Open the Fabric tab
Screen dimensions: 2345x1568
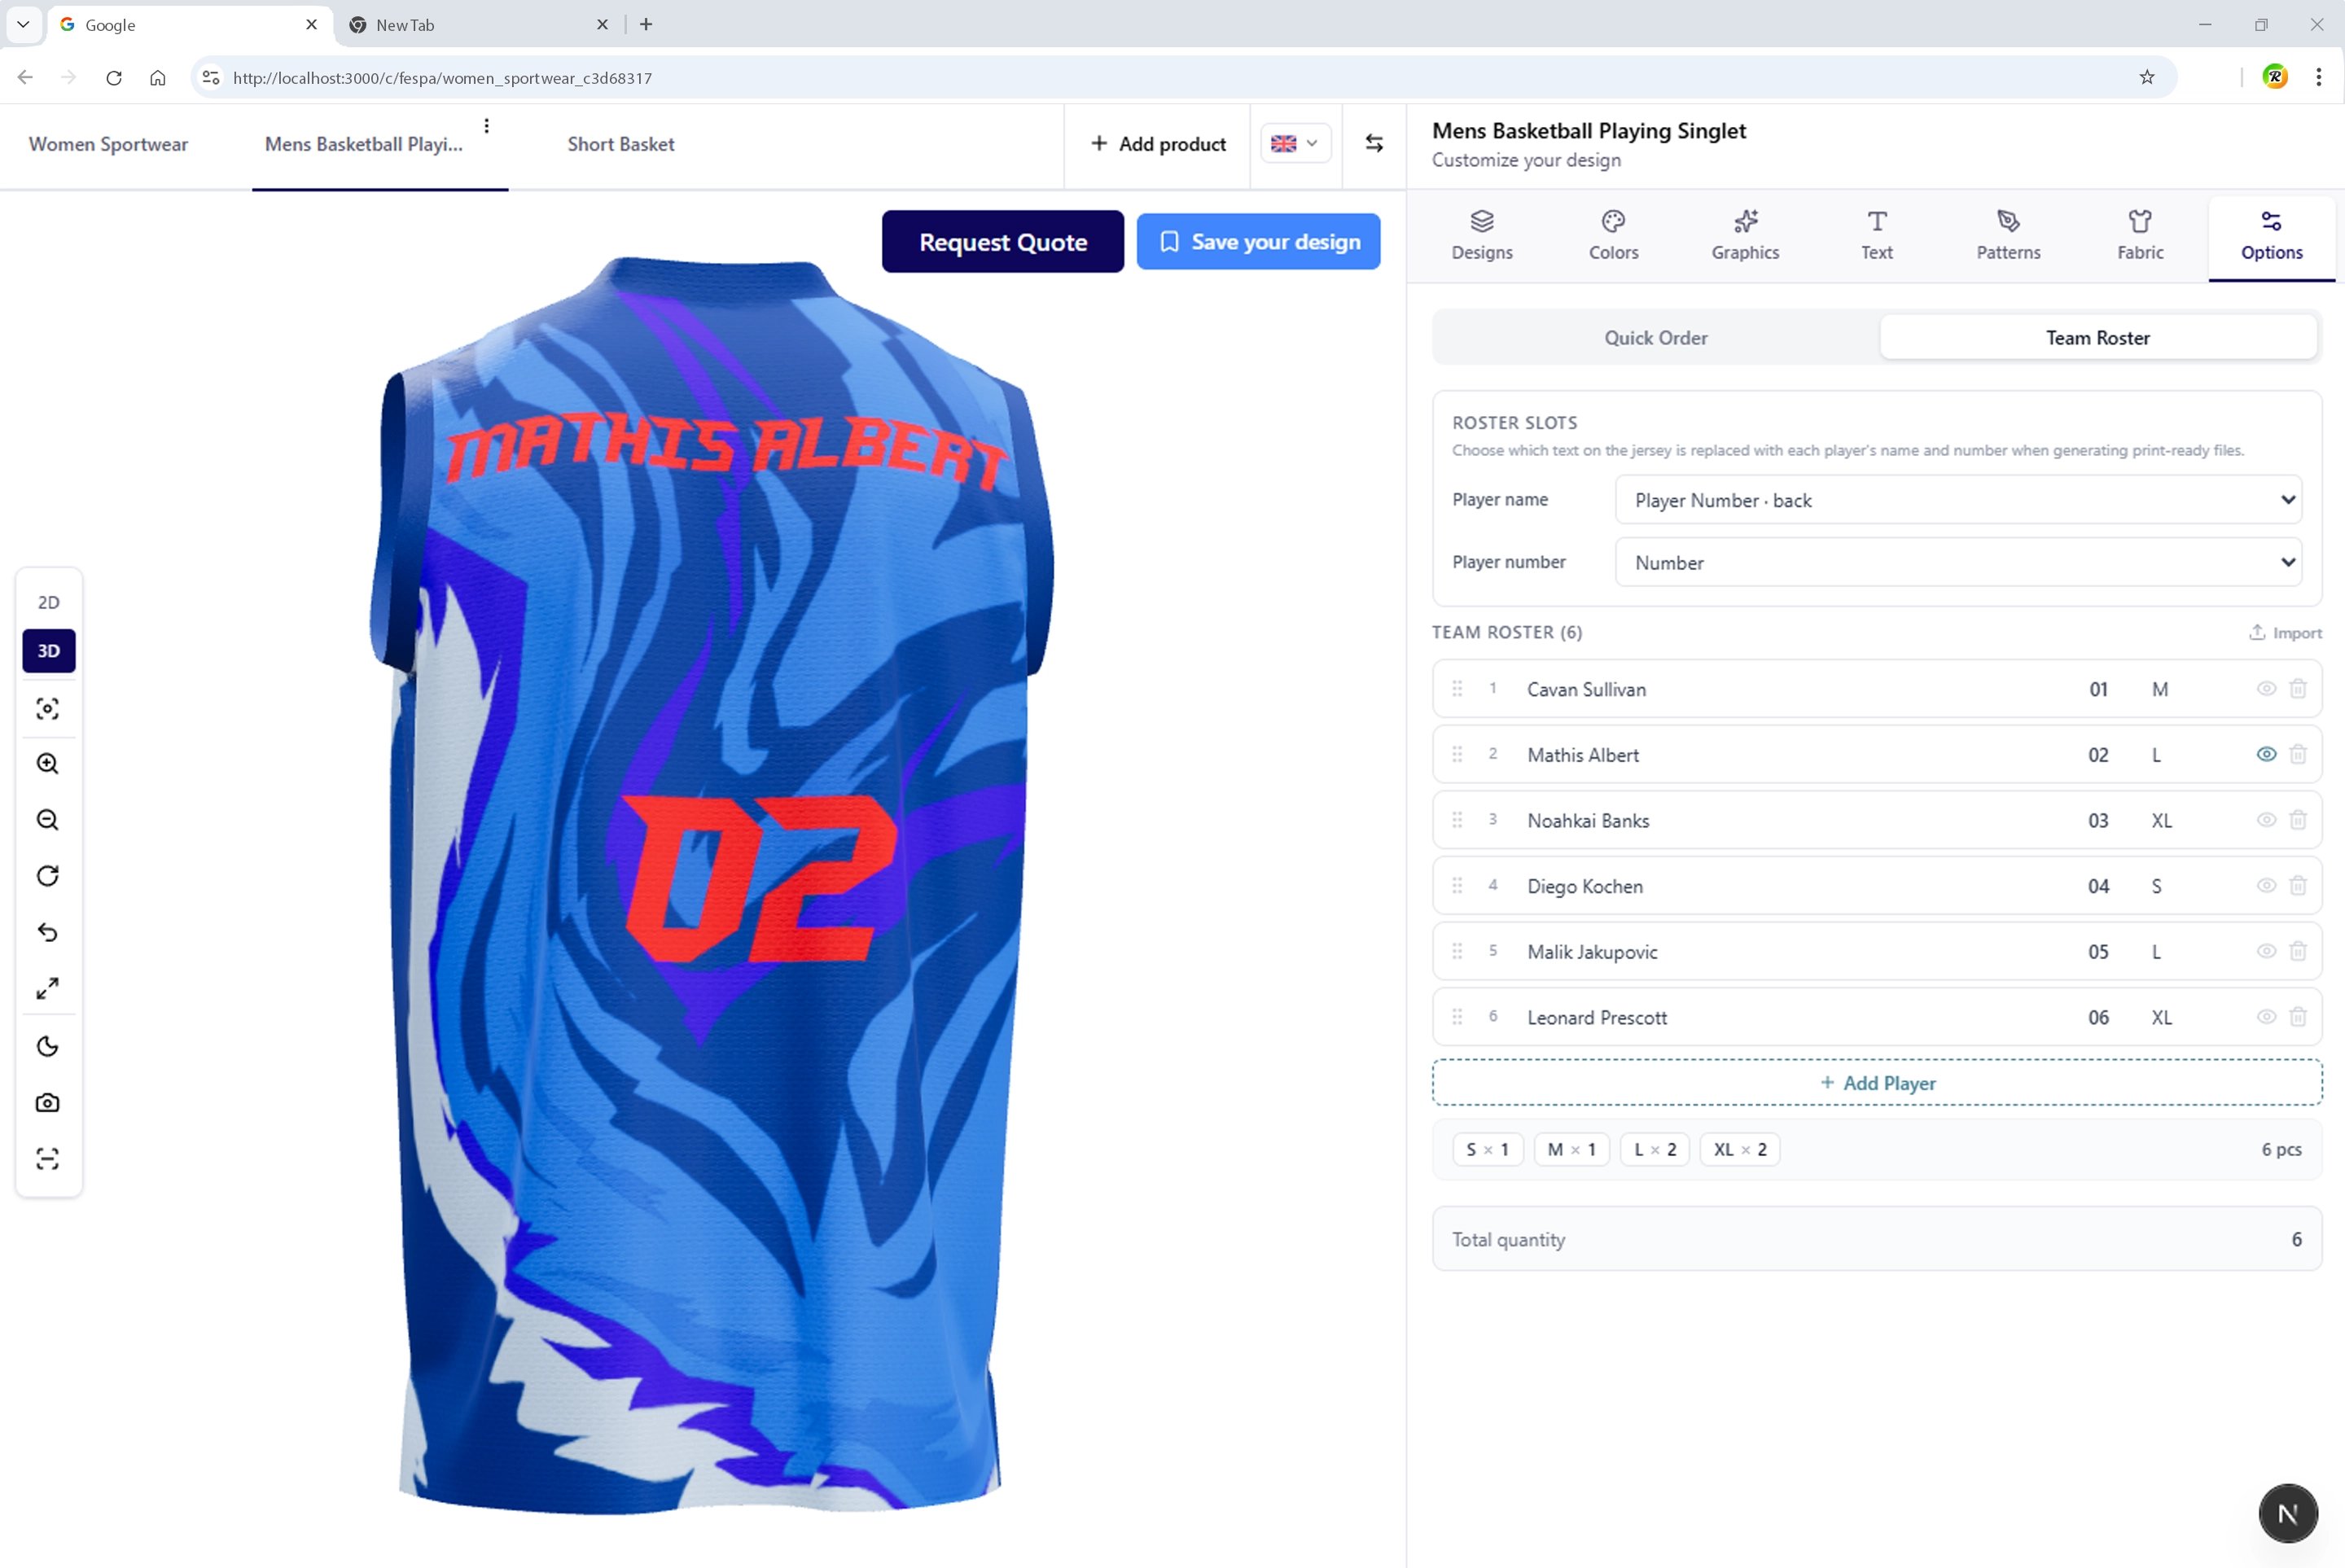[x=2140, y=236]
